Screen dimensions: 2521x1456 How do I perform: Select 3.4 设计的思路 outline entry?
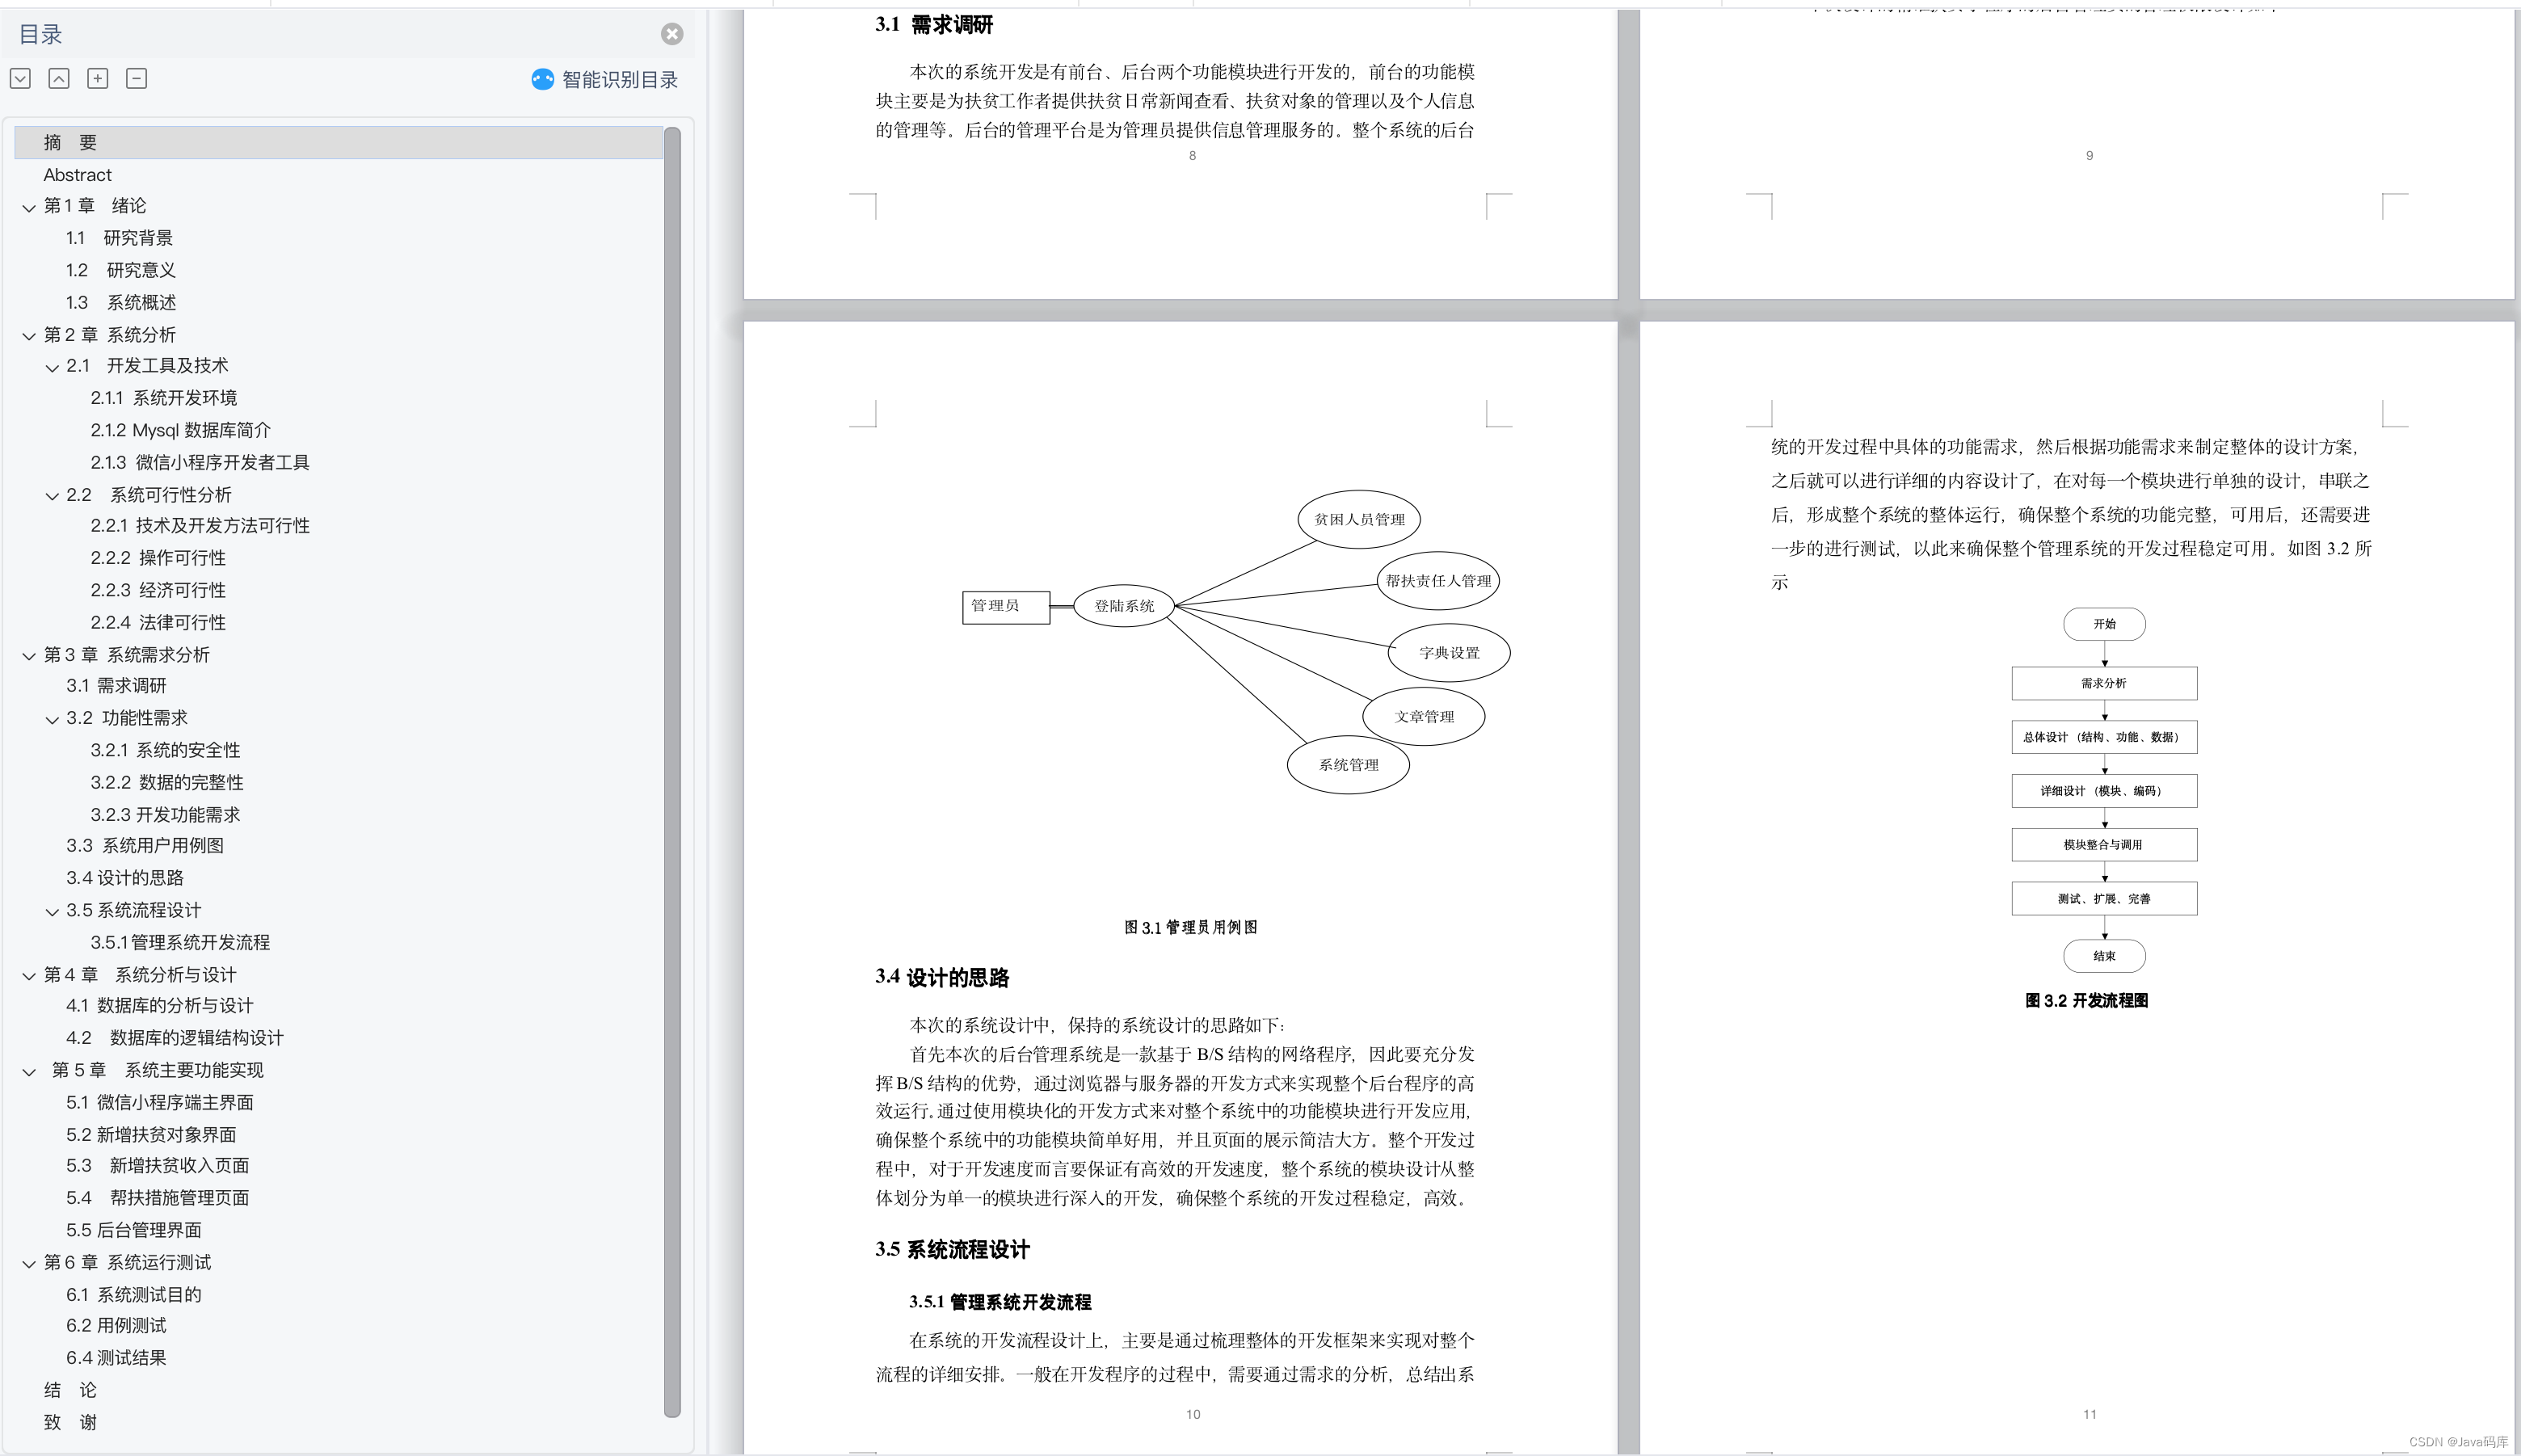coord(125,877)
